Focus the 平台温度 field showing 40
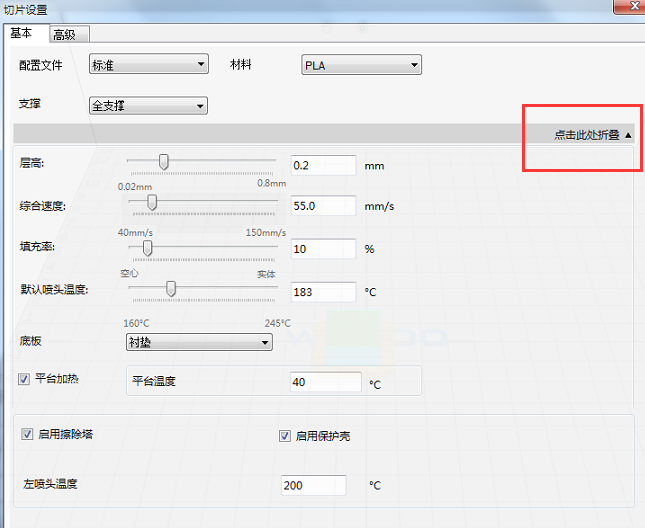645x528 pixels. click(325, 382)
